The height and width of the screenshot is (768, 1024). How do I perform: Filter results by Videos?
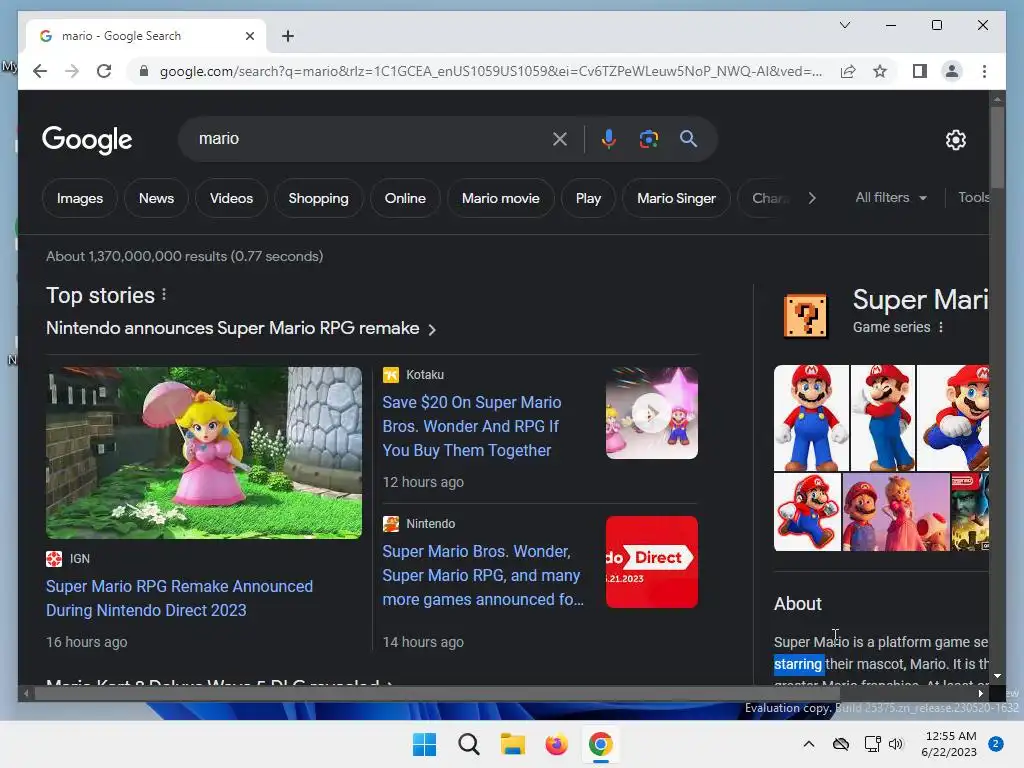(x=231, y=198)
